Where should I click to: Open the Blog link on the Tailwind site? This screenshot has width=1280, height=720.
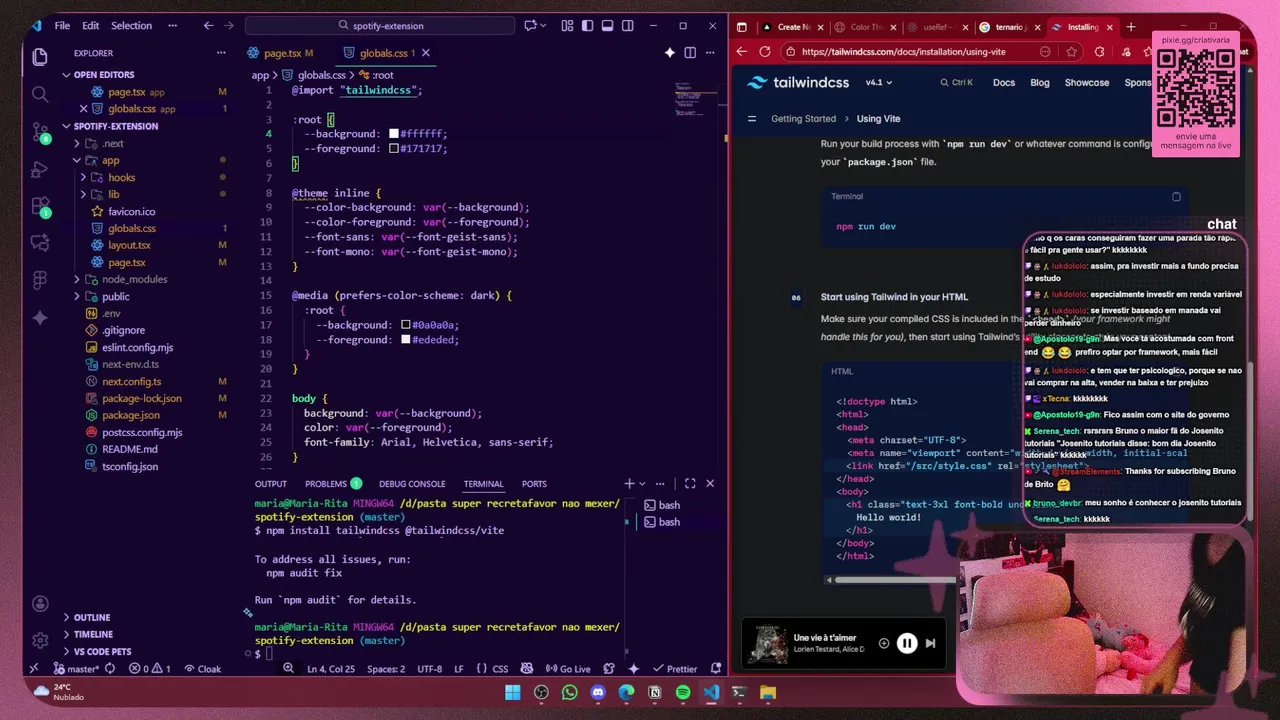1040,83
